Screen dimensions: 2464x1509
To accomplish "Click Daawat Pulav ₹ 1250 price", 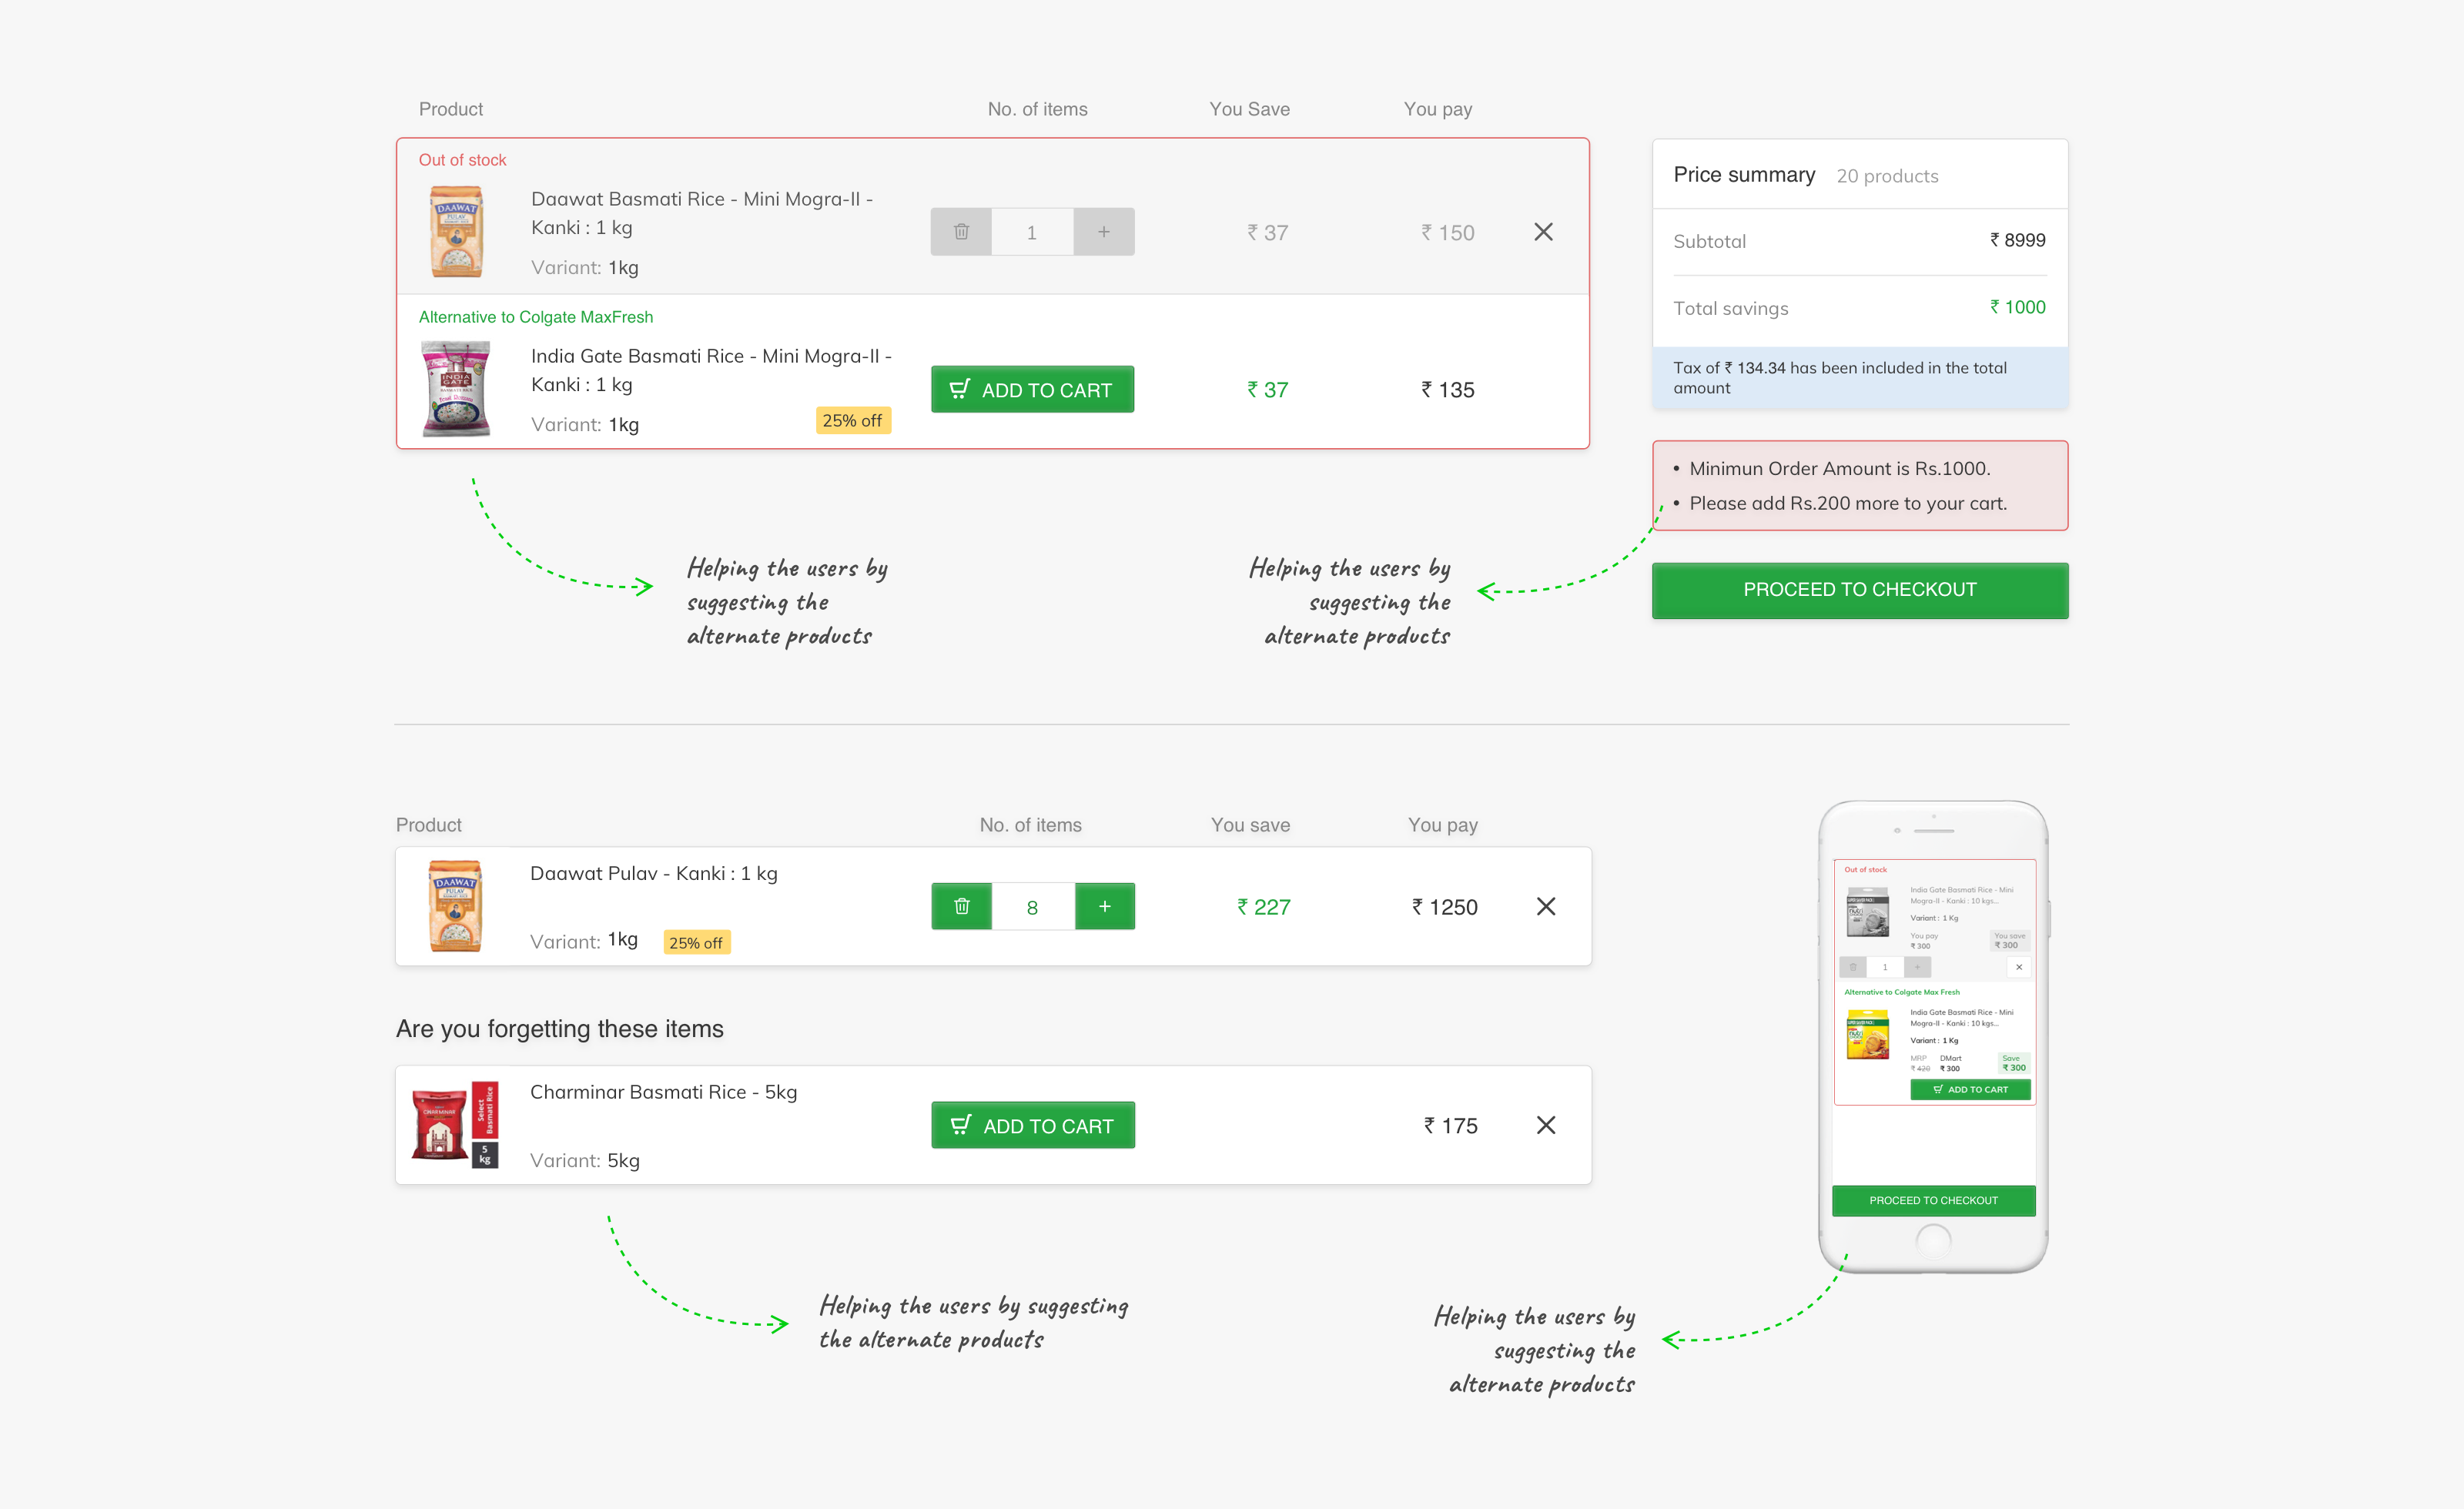I will pos(1444,907).
